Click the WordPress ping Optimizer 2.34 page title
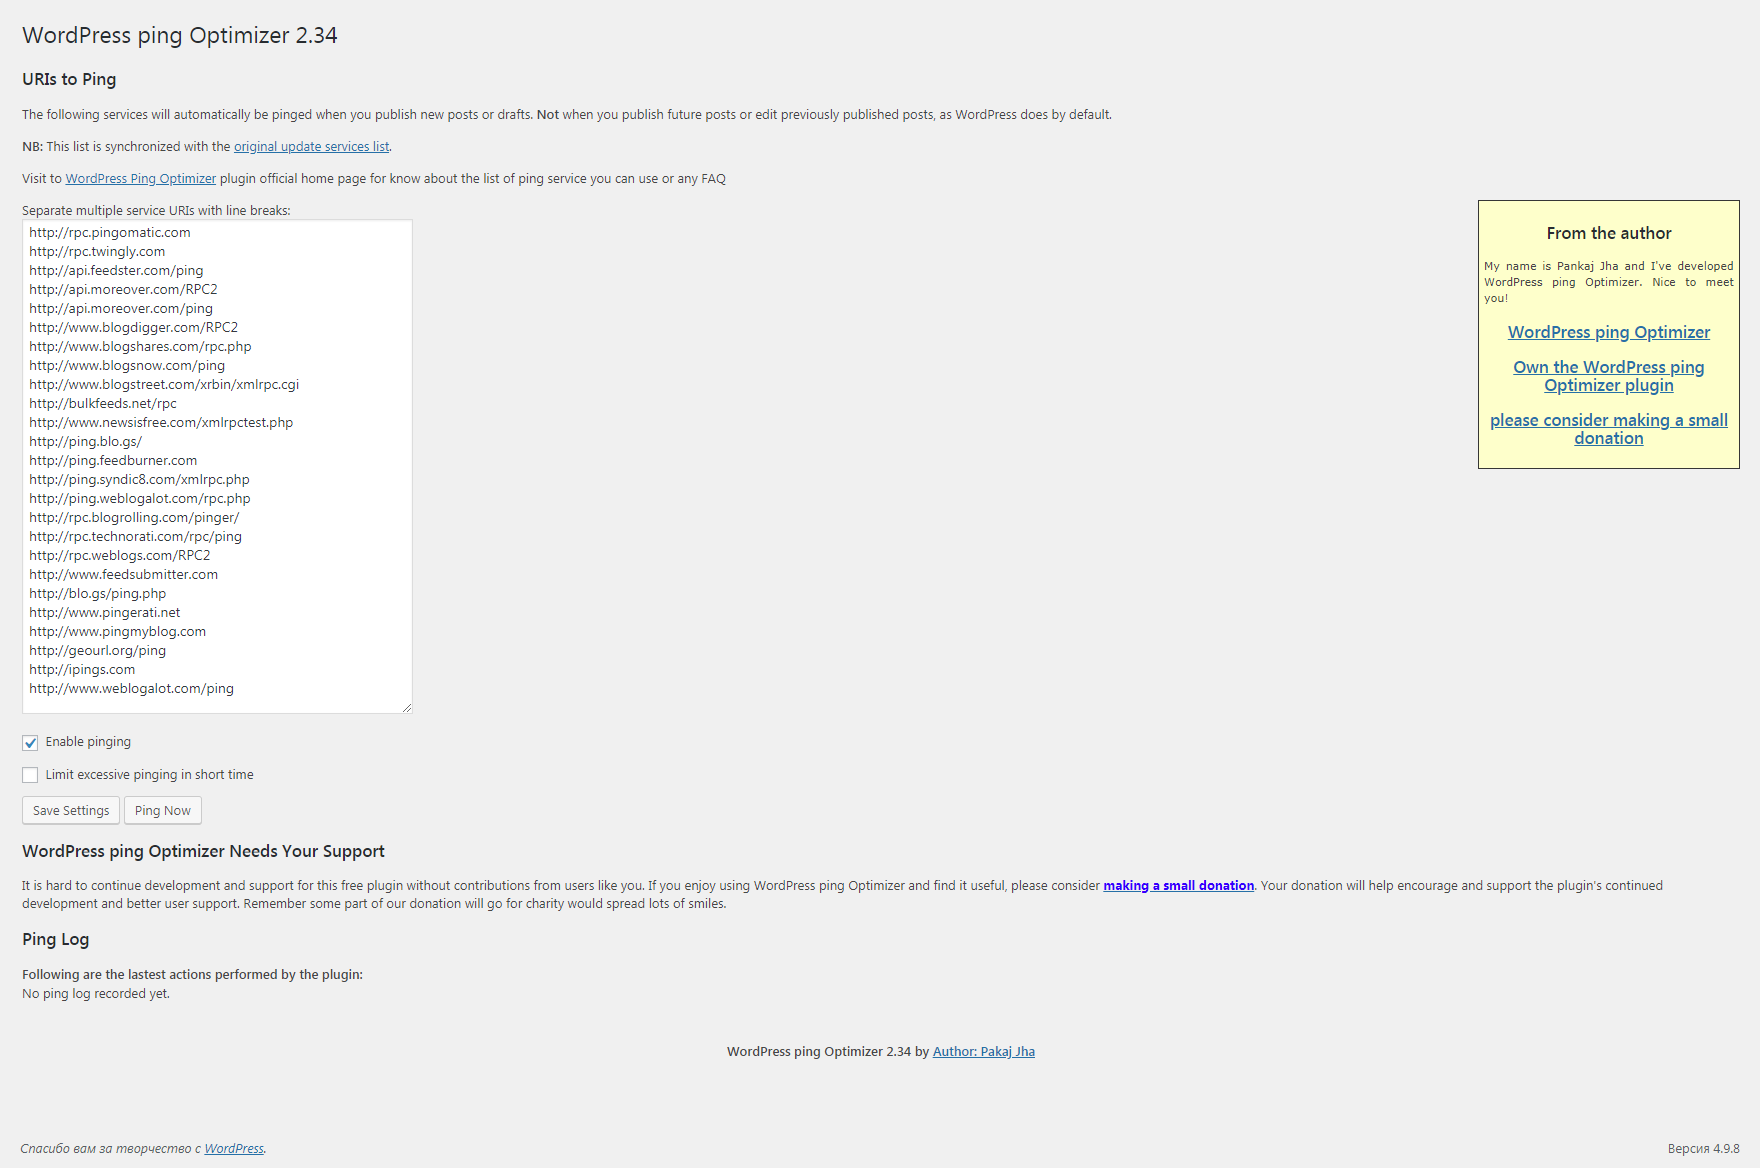Viewport: 1760px width, 1168px height. click(x=180, y=35)
